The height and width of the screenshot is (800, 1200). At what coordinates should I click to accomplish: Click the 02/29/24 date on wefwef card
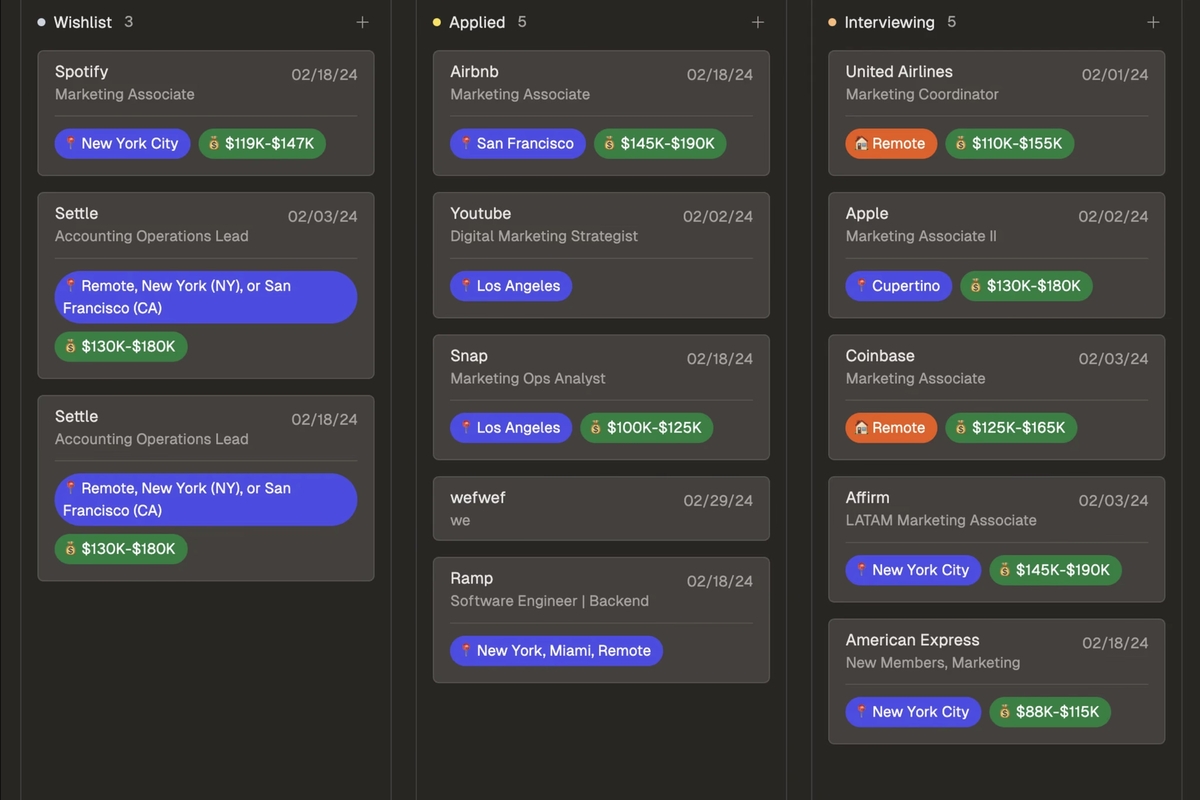point(719,500)
